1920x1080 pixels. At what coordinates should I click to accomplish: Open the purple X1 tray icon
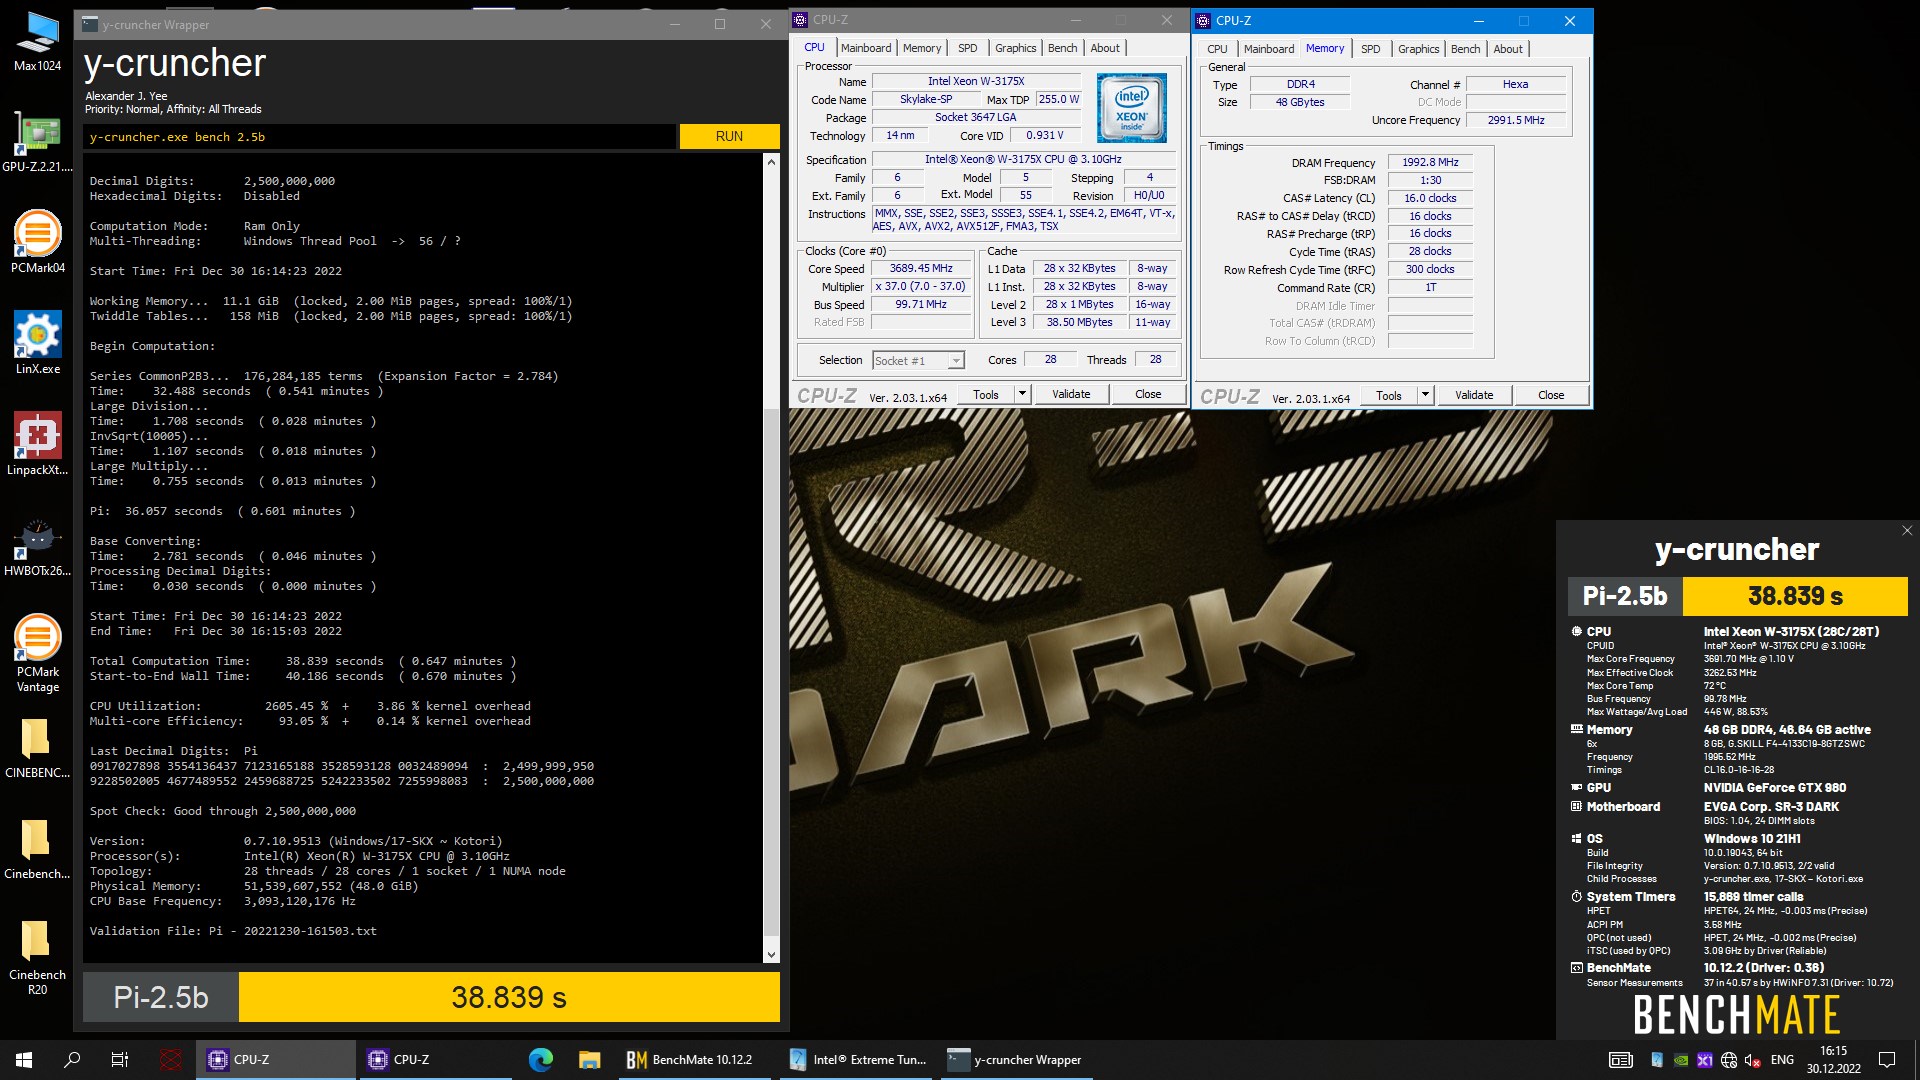1705,1060
